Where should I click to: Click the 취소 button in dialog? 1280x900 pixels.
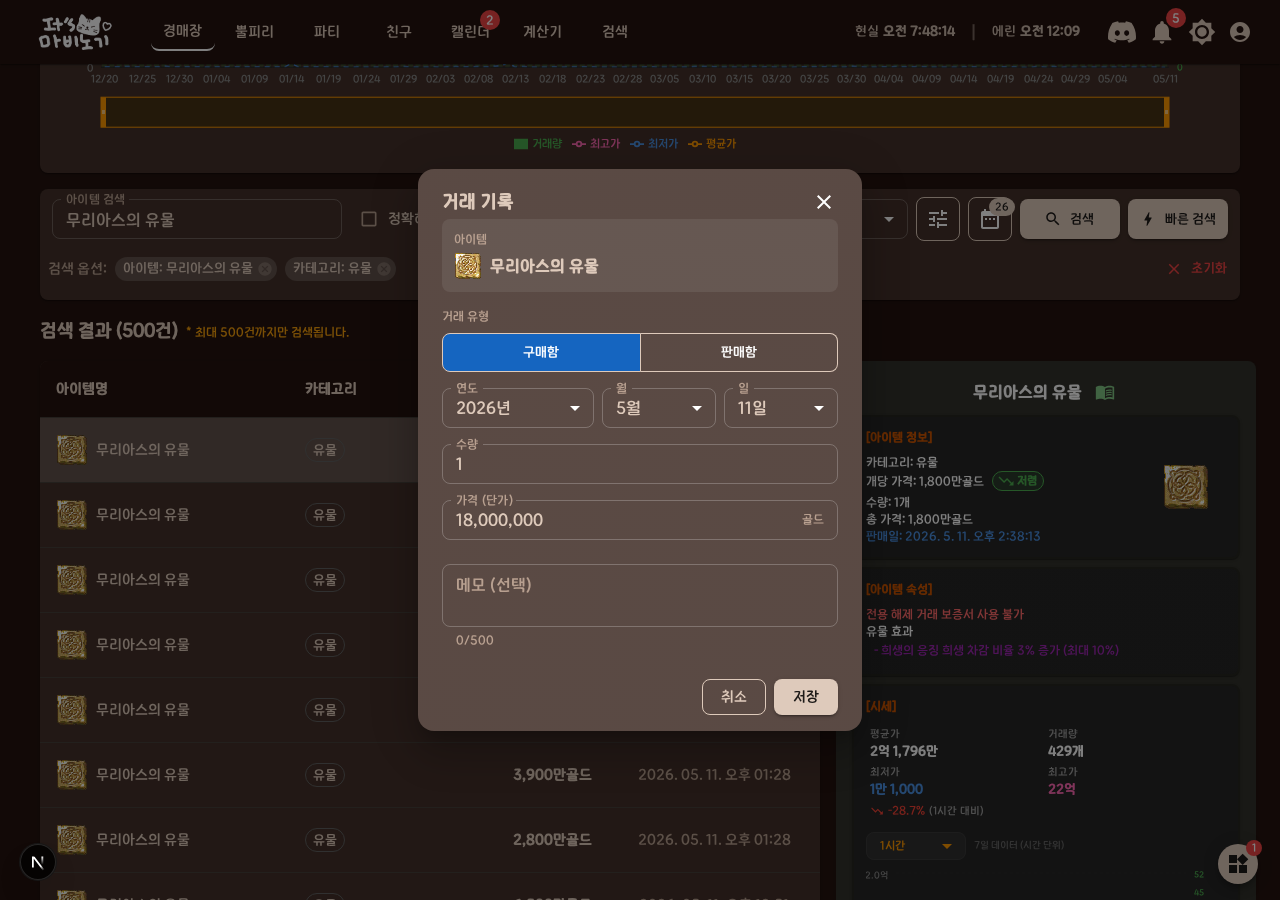click(734, 697)
